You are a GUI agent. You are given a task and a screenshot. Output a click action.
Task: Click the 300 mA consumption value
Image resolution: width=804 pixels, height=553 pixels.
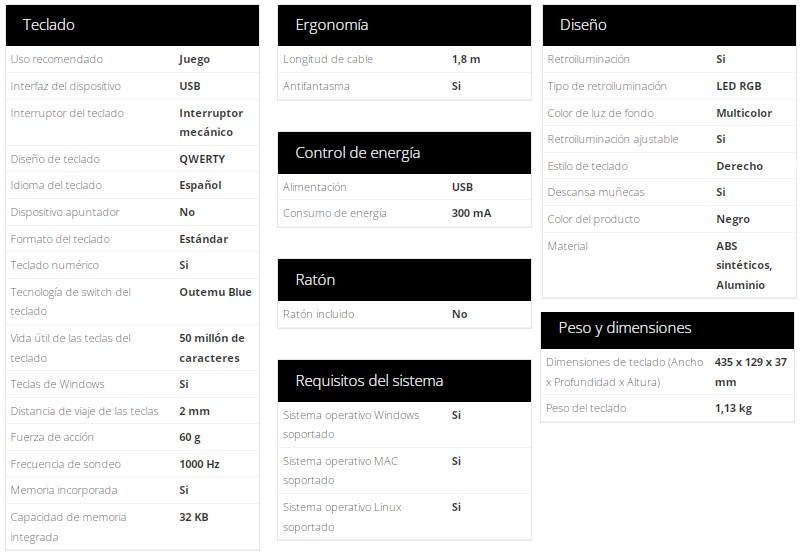(x=471, y=213)
